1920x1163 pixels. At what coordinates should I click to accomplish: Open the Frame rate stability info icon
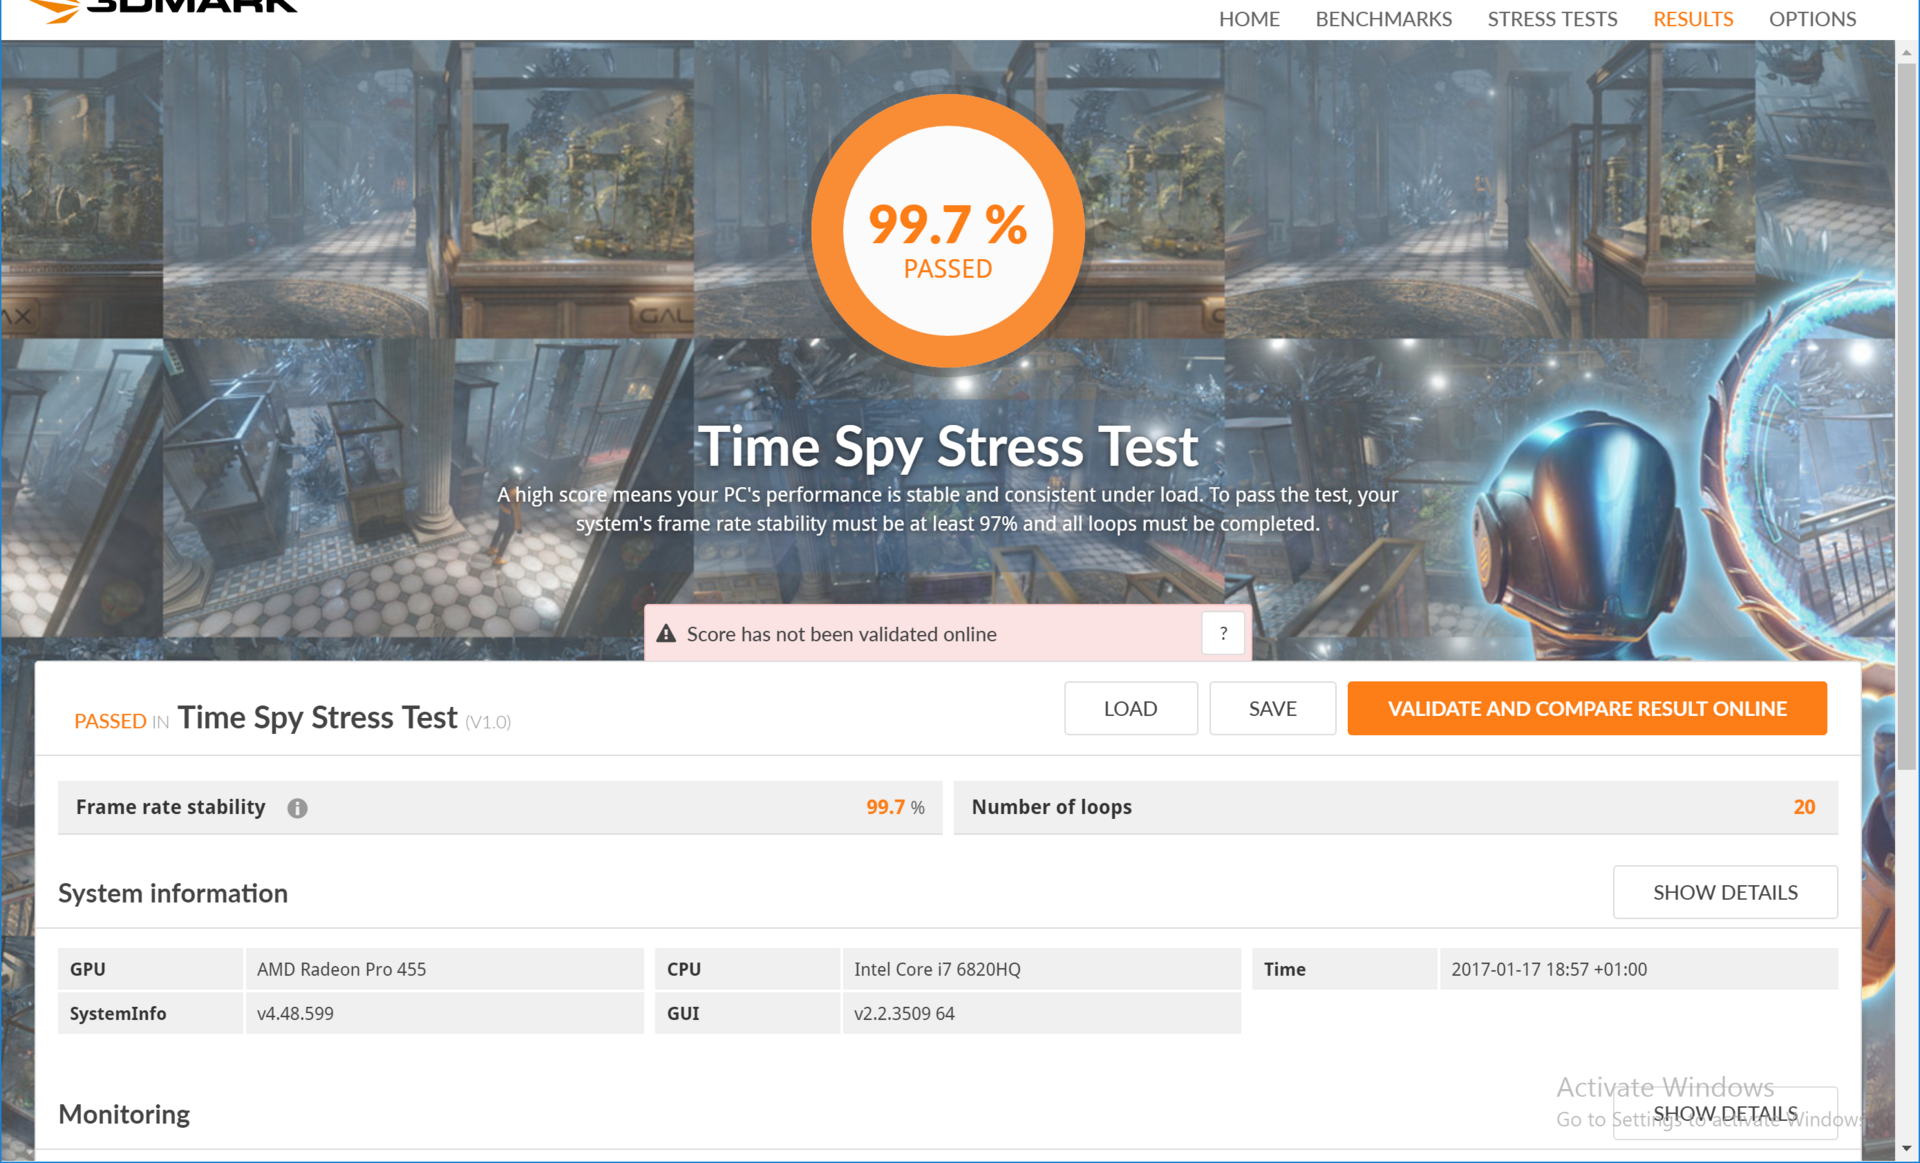click(x=297, y=808)
